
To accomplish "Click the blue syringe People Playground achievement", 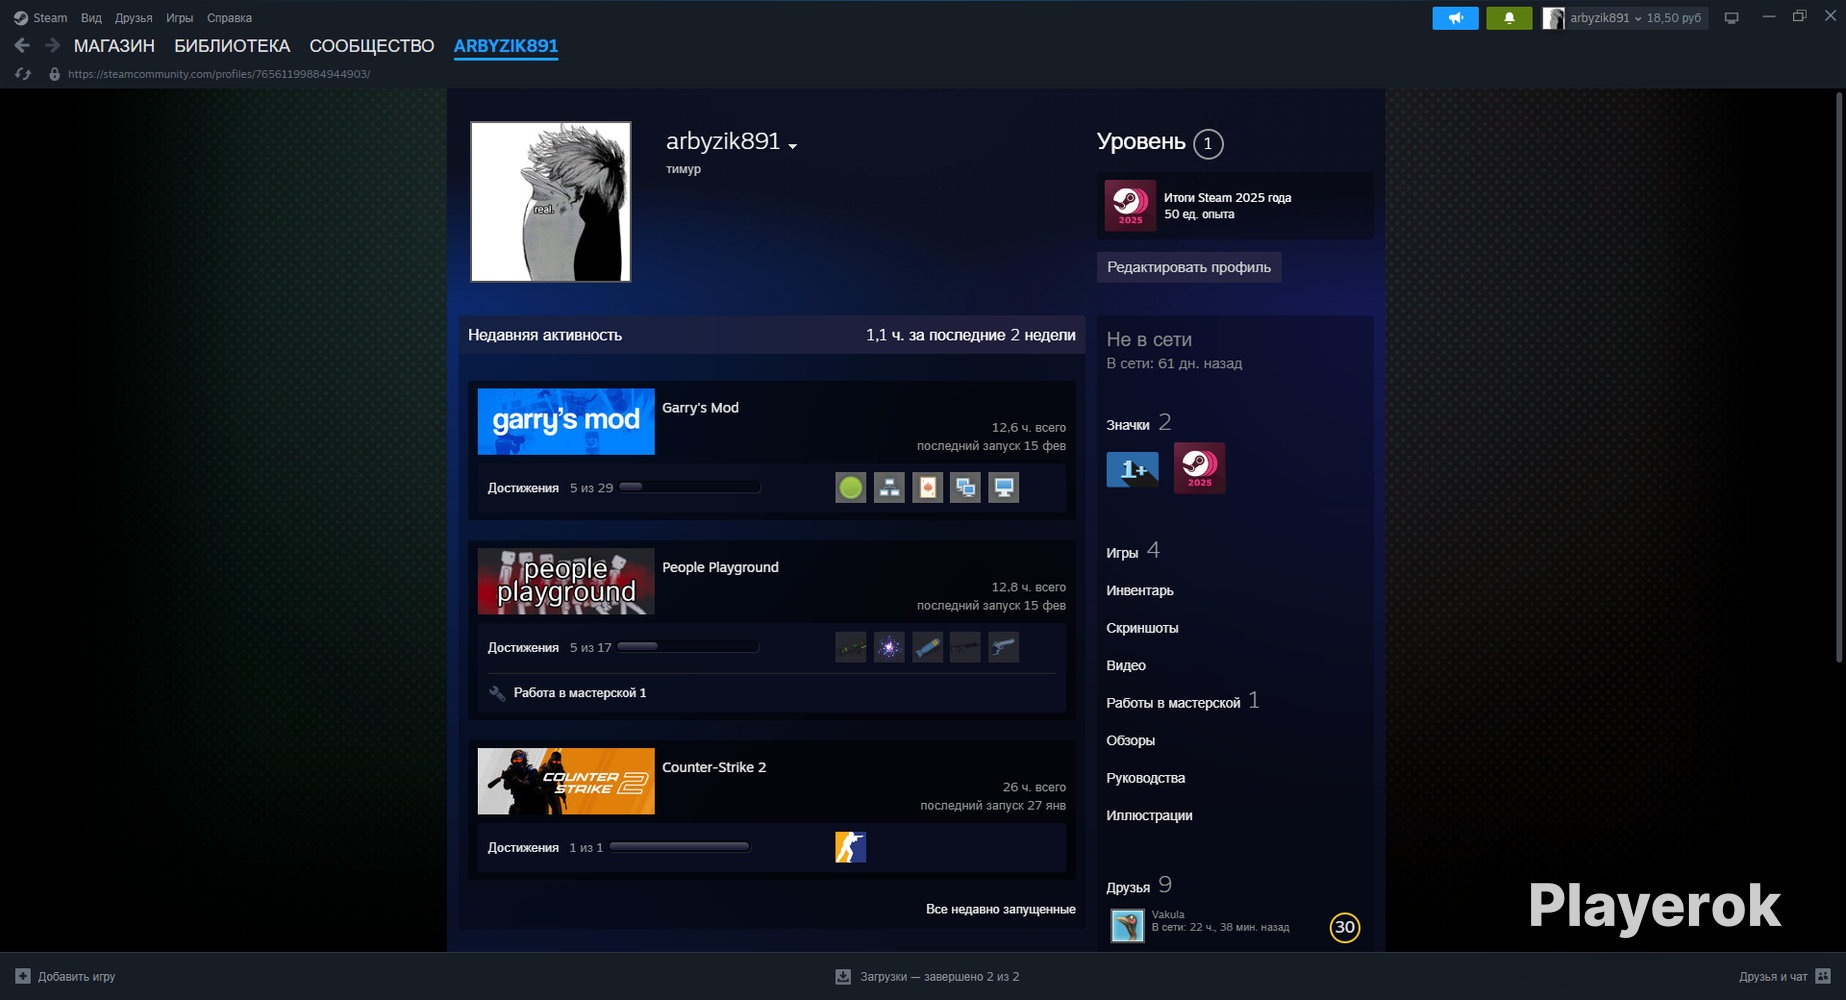I will click(927, 647).
